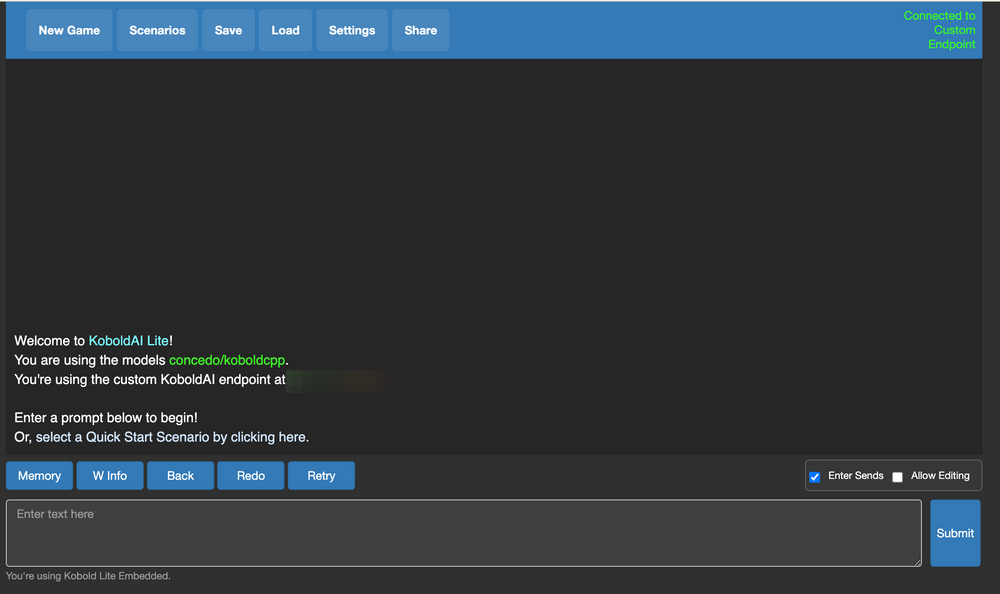The width and height of the screenshot is (1000, 594).
Task: Undo with the Back button
Action: click(180, 475)
